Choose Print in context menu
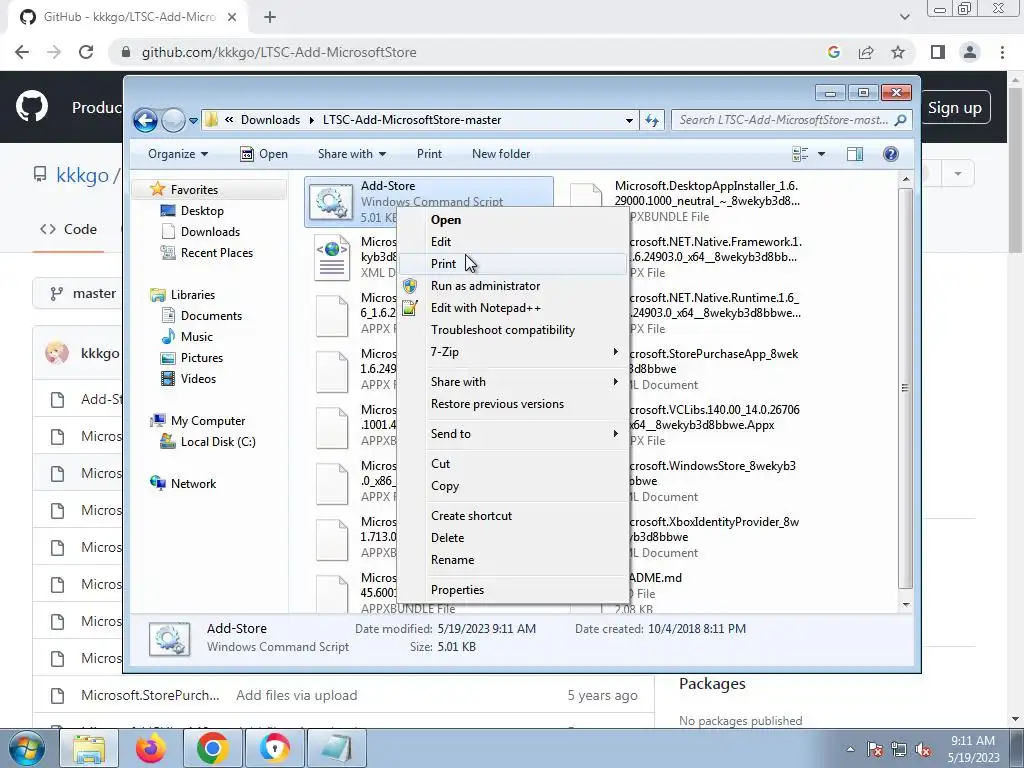Image resolution: width=1024 pixels, height=768 pixels. coord(512,264)
